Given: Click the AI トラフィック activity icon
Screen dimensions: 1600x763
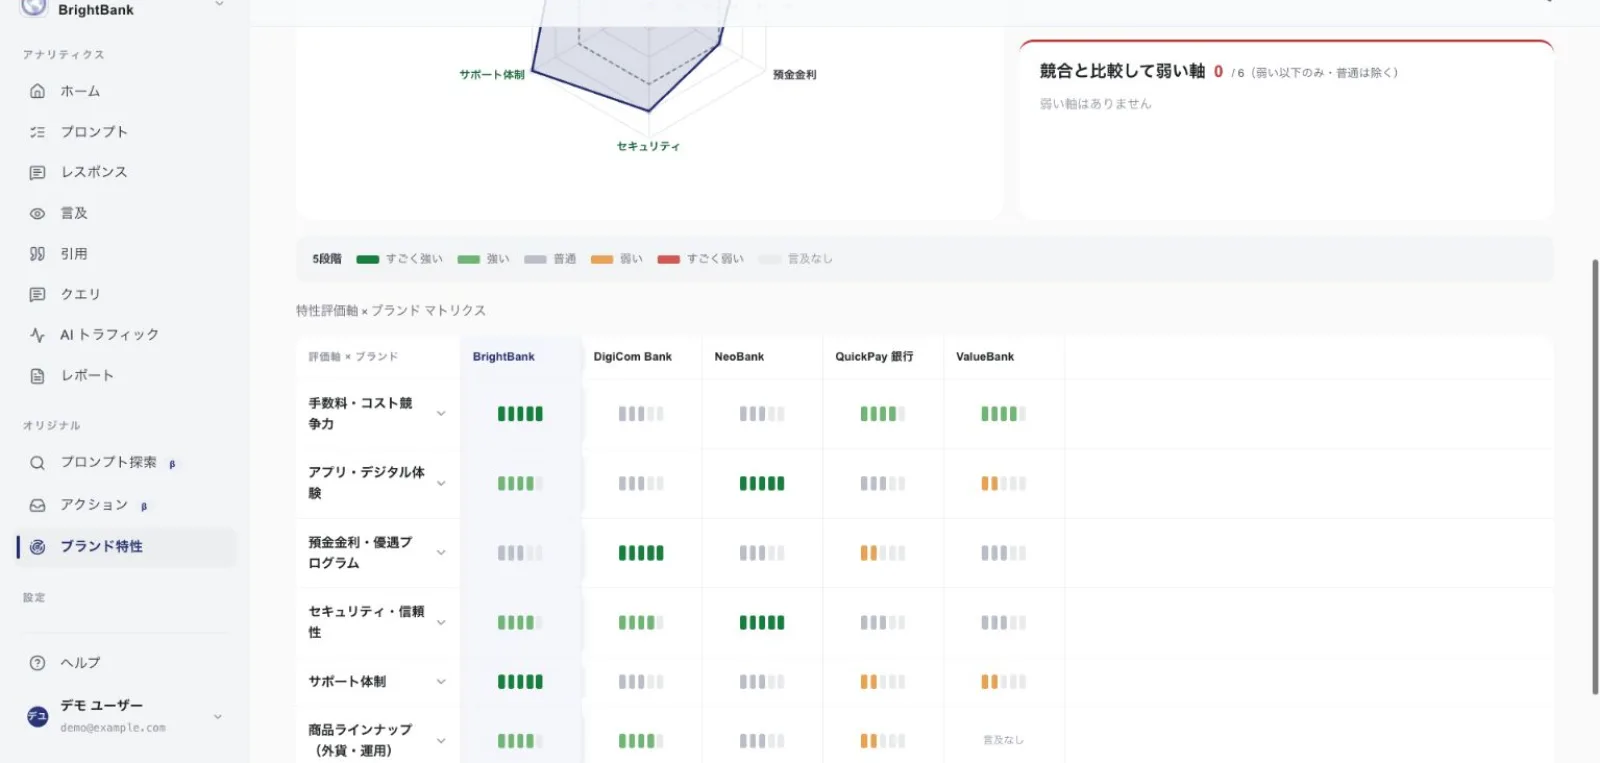Looking at the screenshot, I should tap(37, 335).
